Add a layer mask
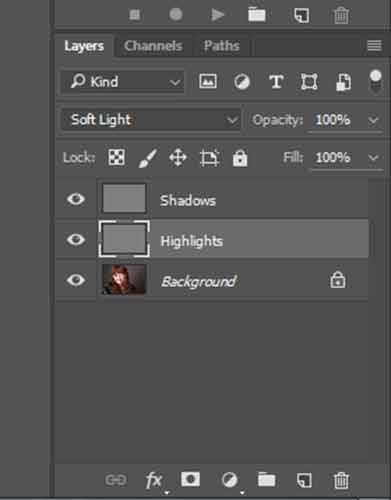 pyautogui.click(x=190, y=479)
